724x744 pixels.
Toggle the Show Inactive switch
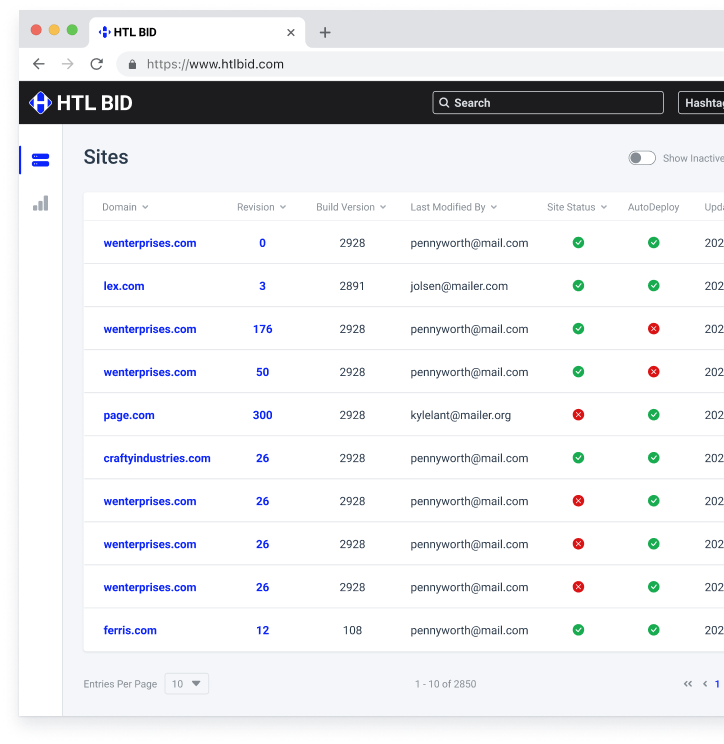tap(642, 158)
